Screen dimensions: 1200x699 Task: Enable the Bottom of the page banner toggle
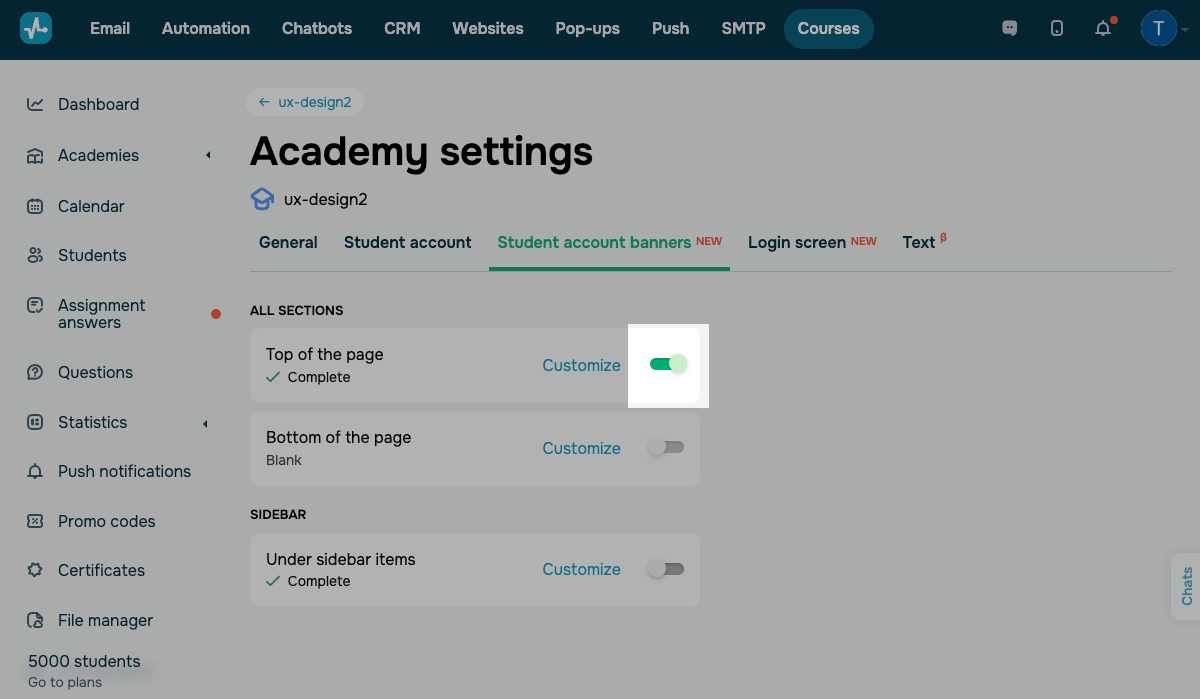pyautogui.click(x=666, y=447)
